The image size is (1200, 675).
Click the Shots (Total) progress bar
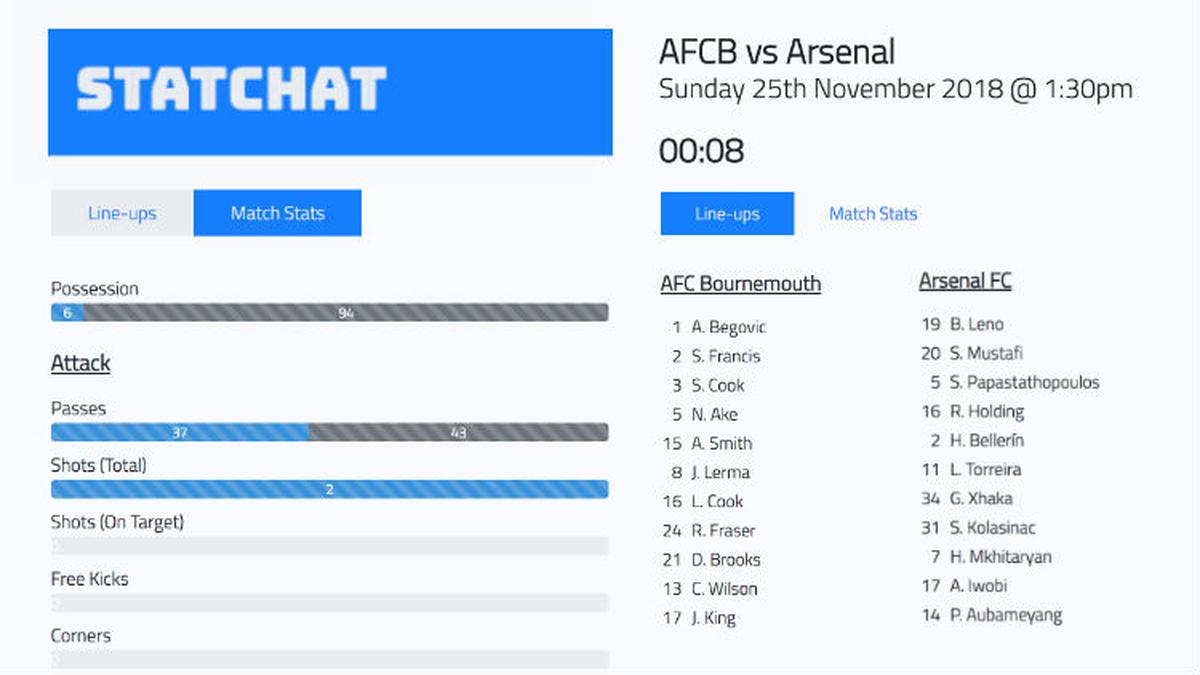329,490
